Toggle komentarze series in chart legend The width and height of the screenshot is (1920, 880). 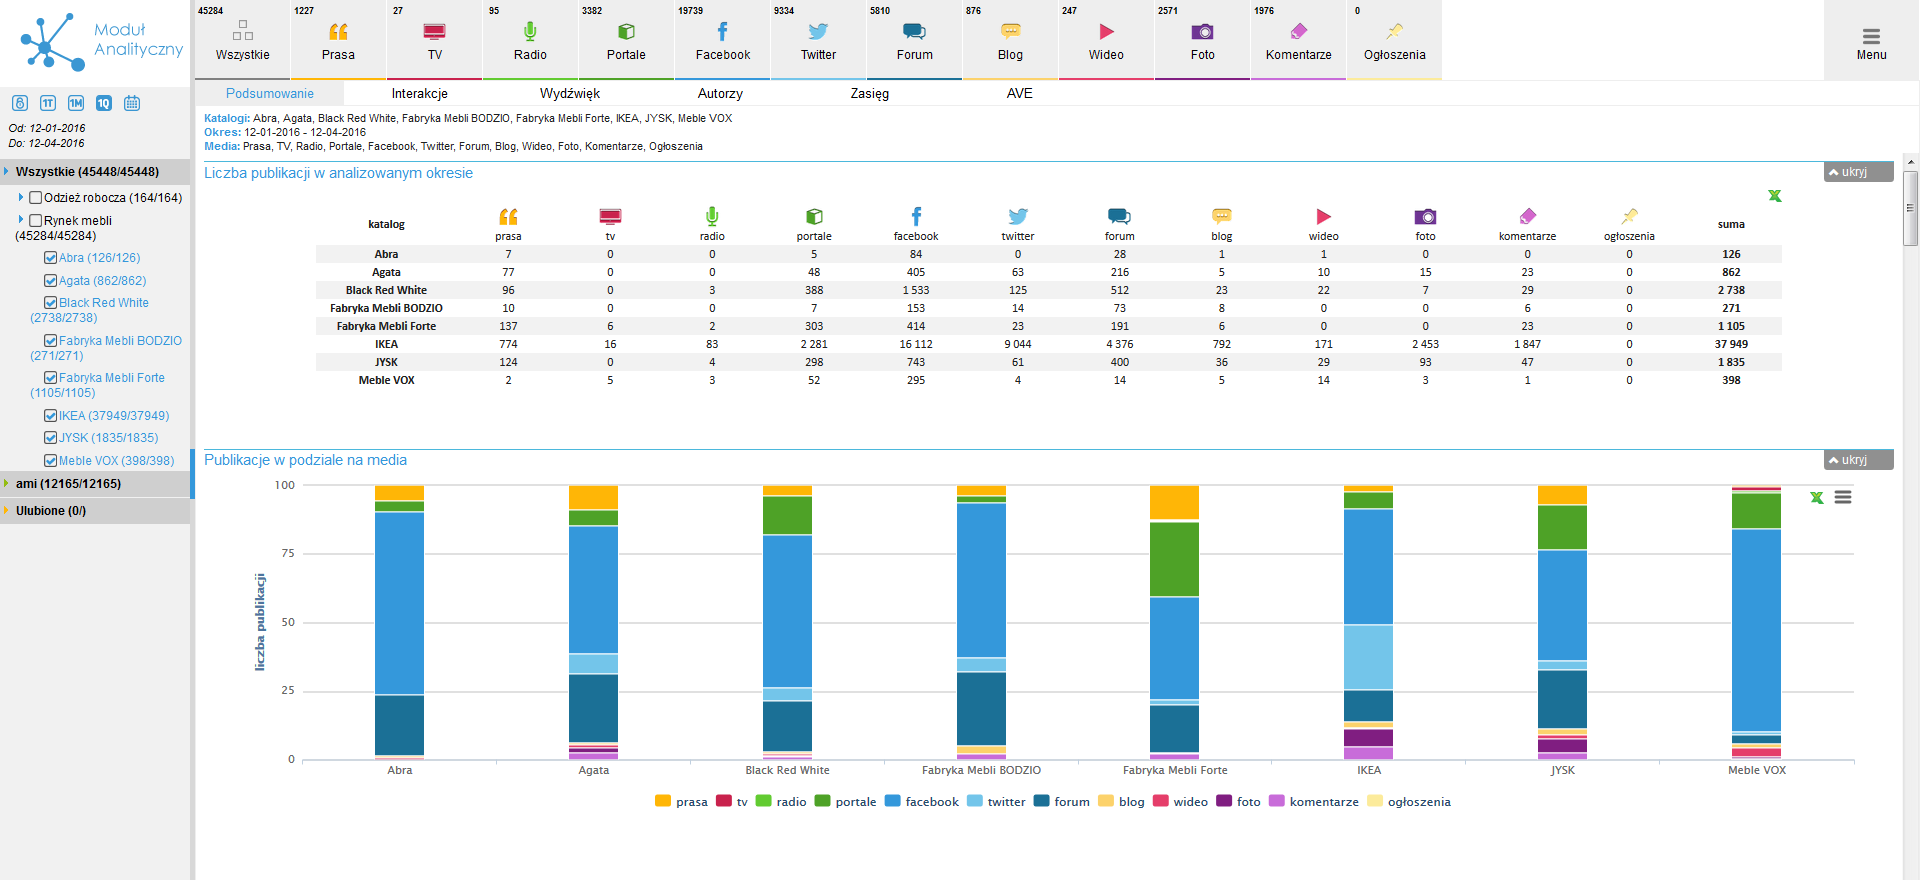point(1314,802)
